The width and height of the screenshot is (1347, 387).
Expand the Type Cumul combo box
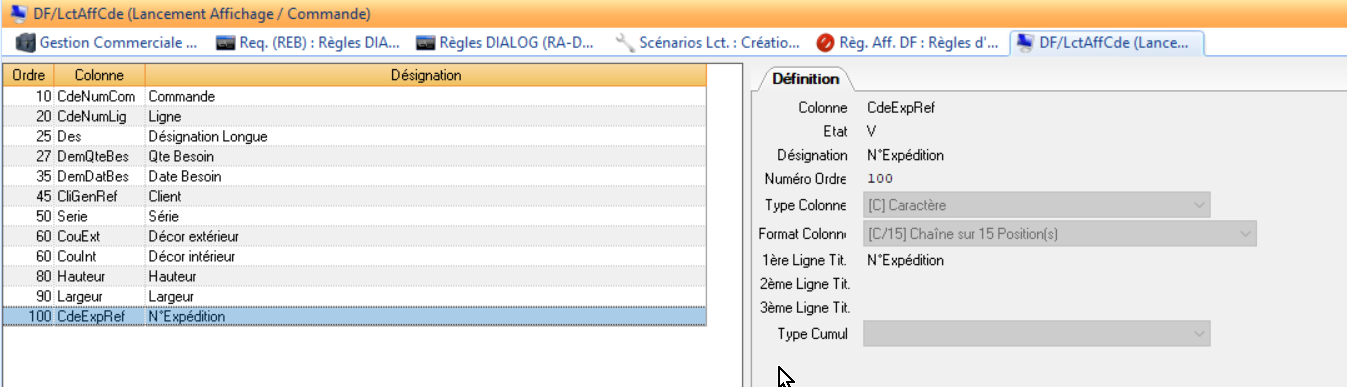(1036, 334)
